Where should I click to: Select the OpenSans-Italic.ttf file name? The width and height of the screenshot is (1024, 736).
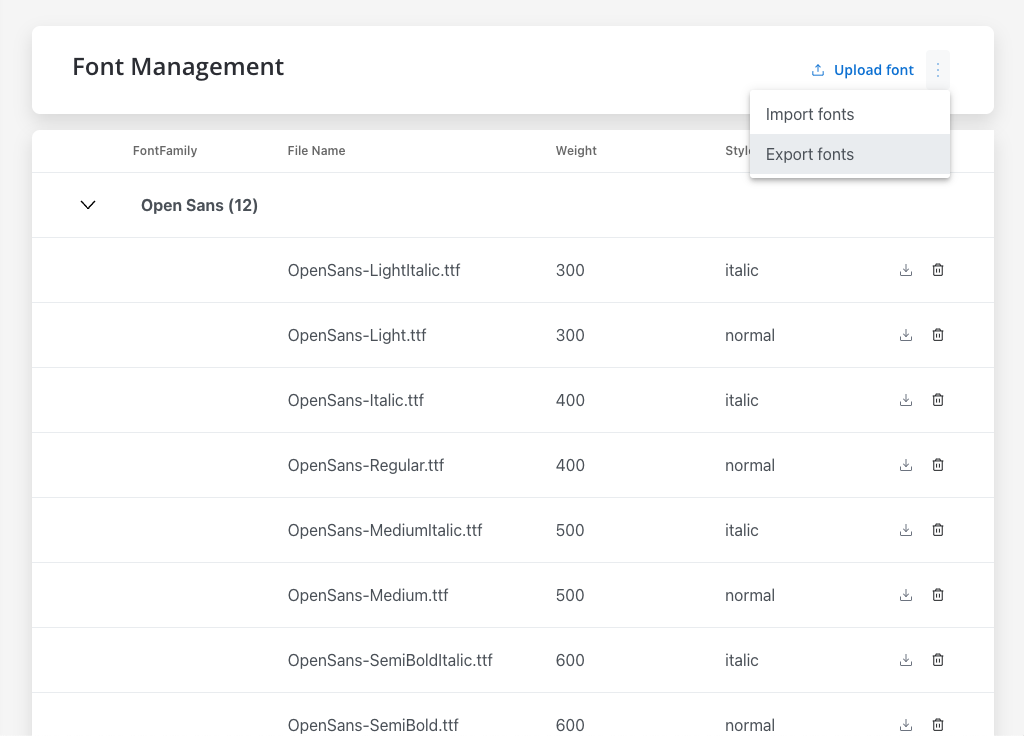(355, 400)
